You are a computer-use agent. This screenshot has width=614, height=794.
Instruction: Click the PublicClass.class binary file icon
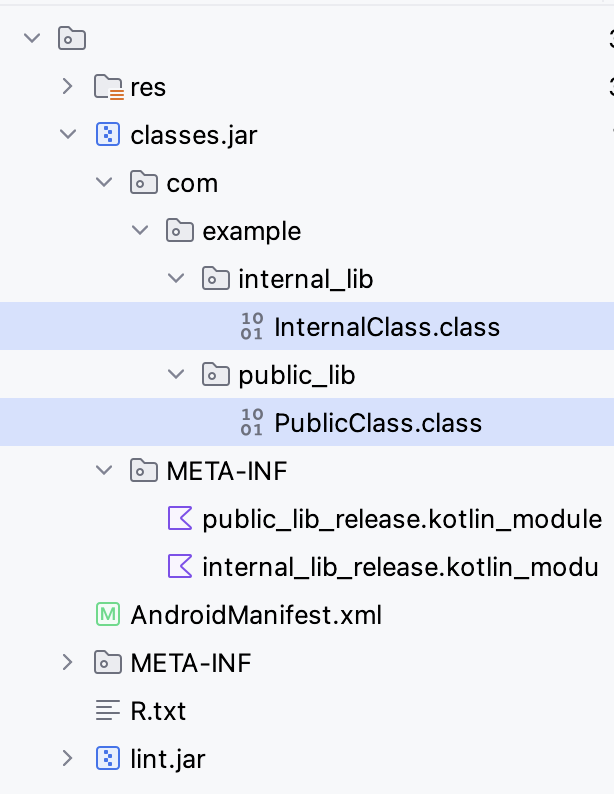pyautogui.click(x=252, y=422)
